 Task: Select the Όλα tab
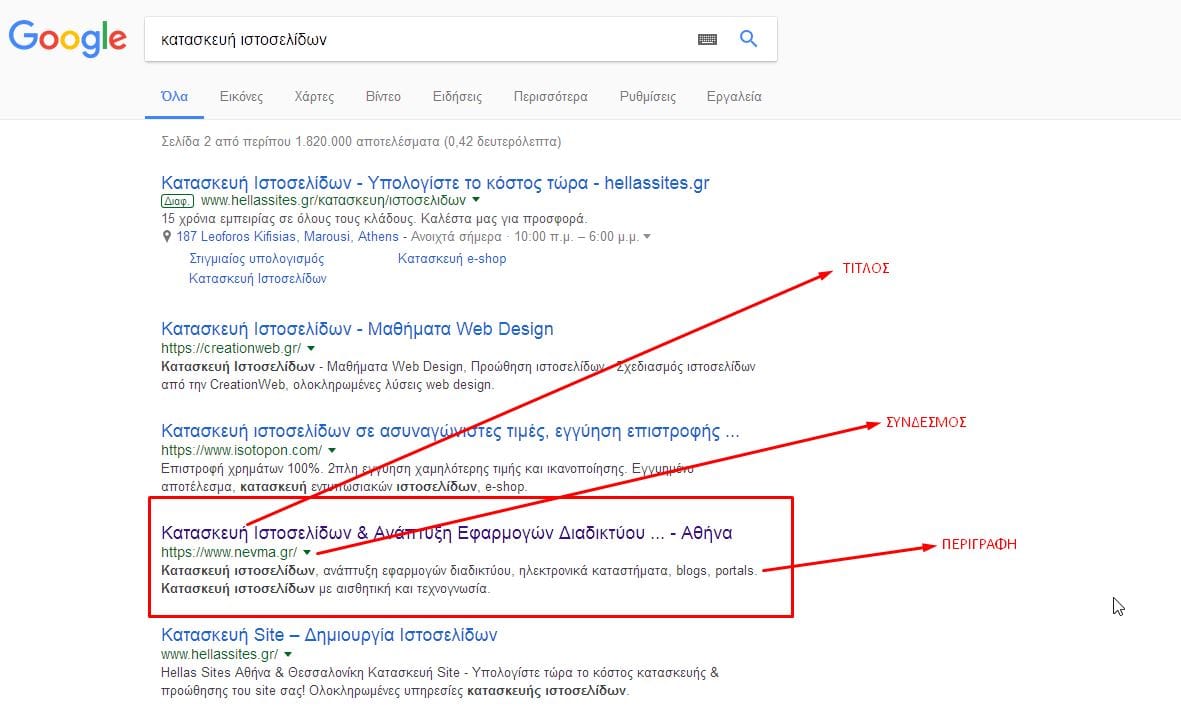tap(174, 96)
